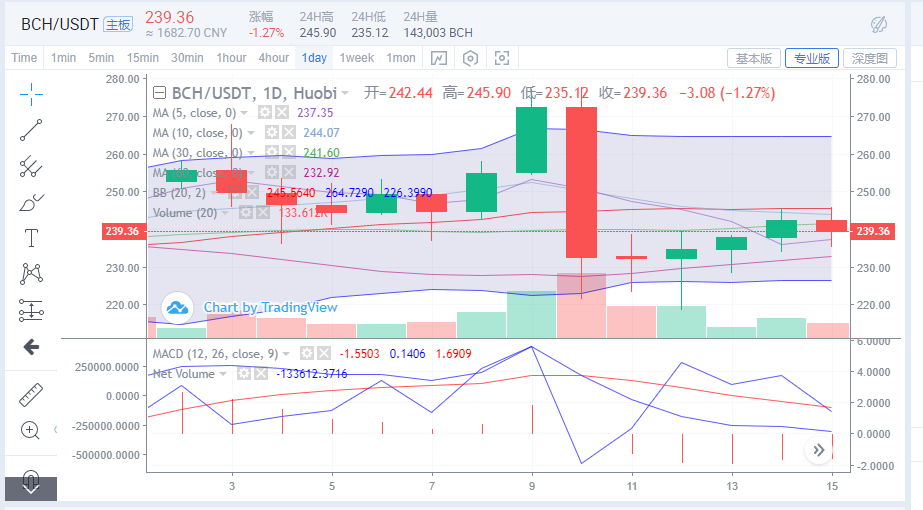
Task: Open settings gear for MA (30, close, 0)
Action: 271,153
